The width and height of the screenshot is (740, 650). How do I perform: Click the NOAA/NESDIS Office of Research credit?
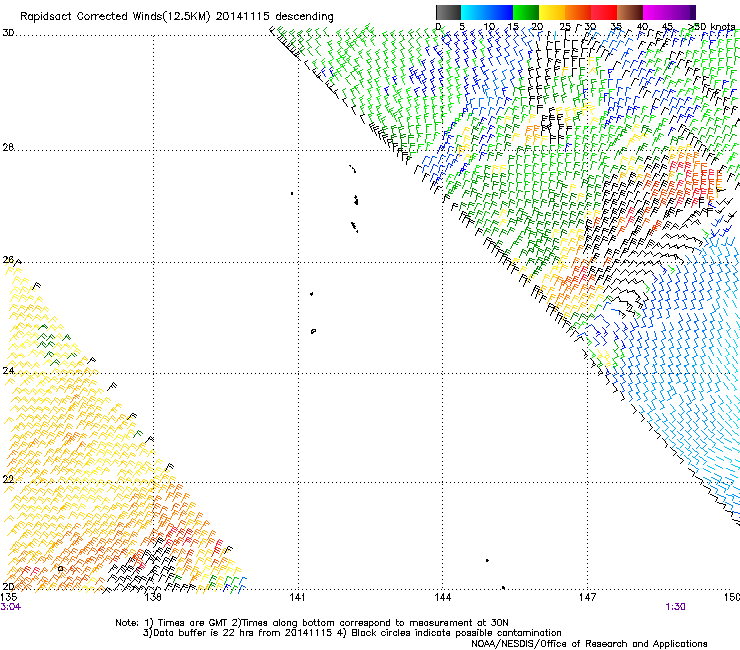pos(589,644)
